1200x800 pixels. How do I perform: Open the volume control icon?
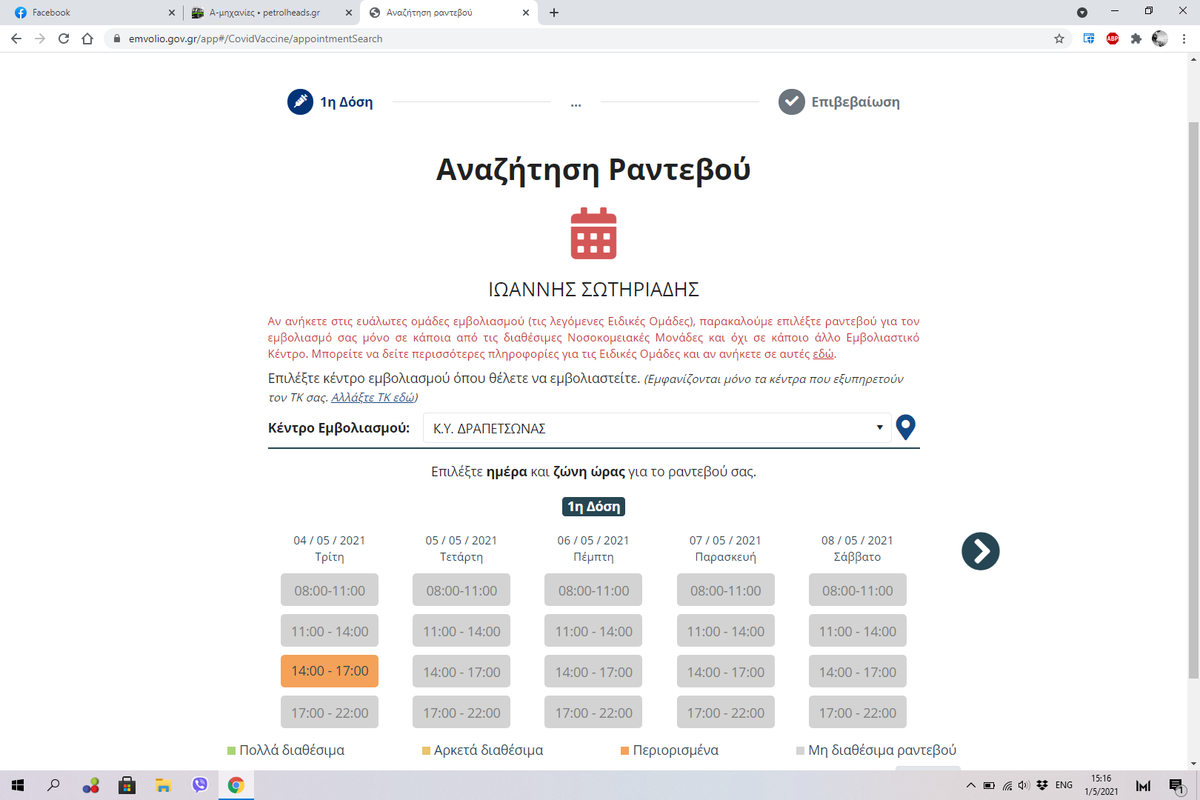point(1024,785)
